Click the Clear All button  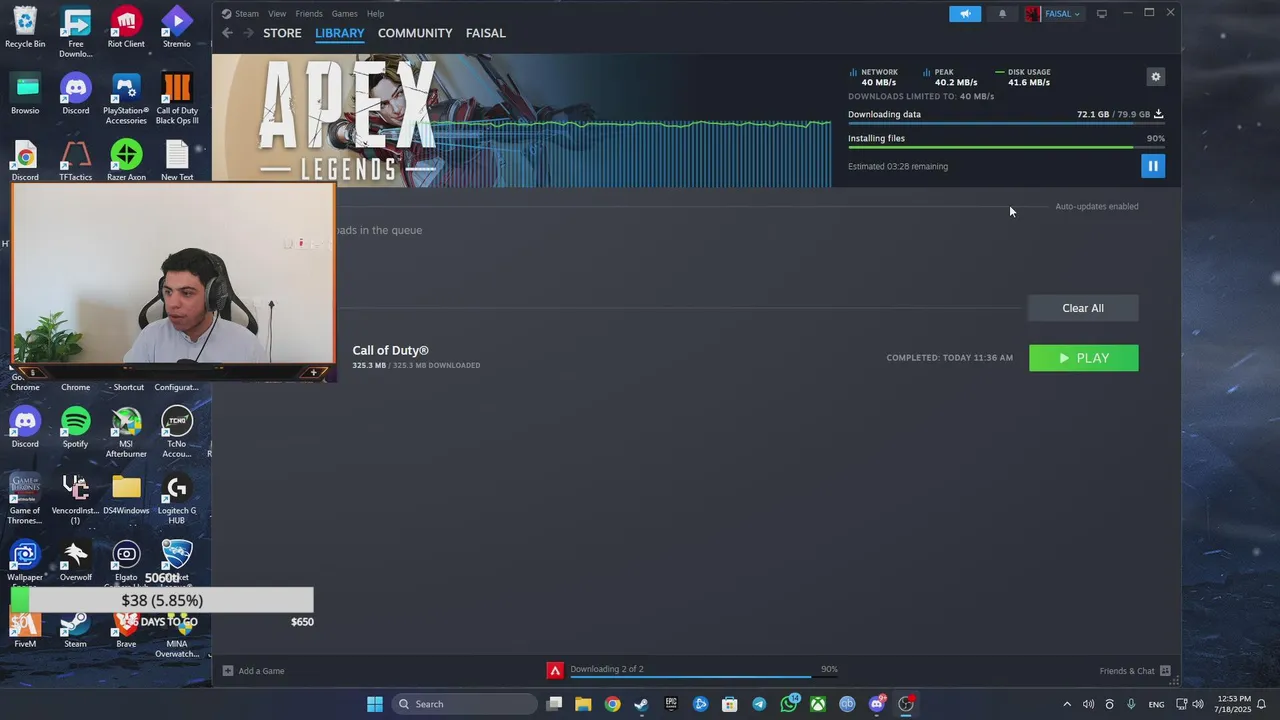click(x=1083, y=308)
